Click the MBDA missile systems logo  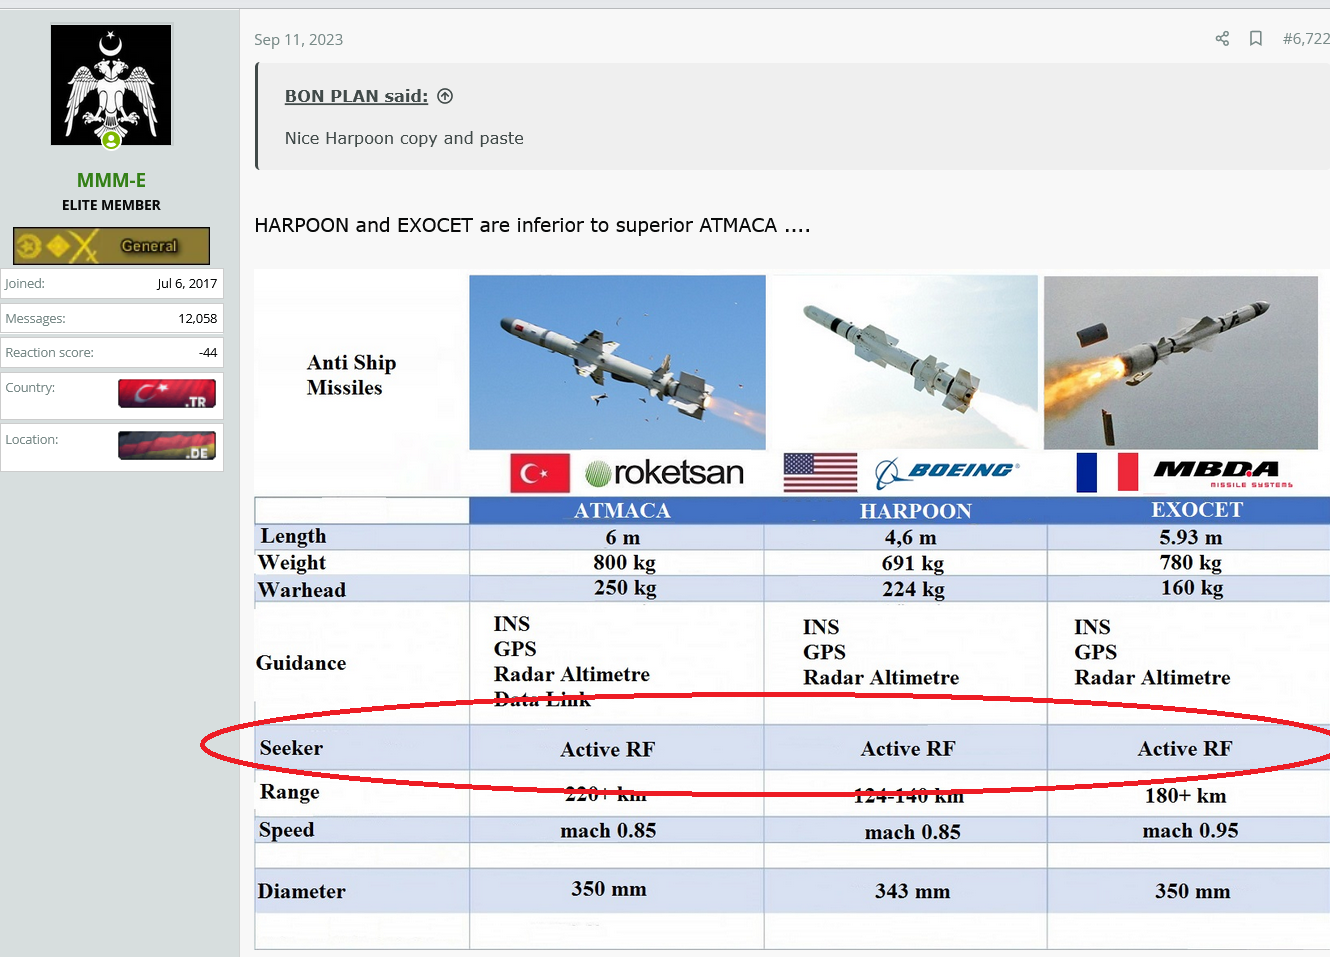1223,472
